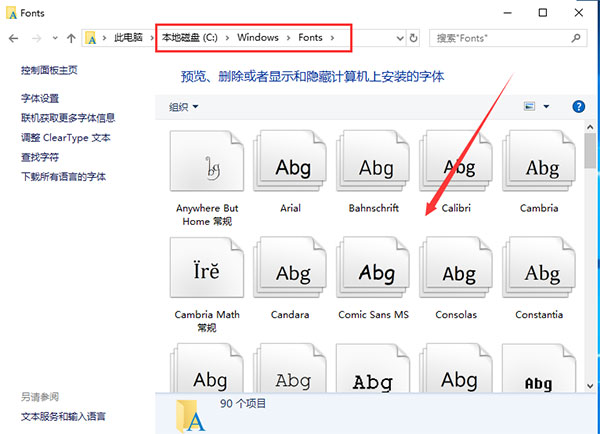Go back with the left arrow

coord(13,38)
